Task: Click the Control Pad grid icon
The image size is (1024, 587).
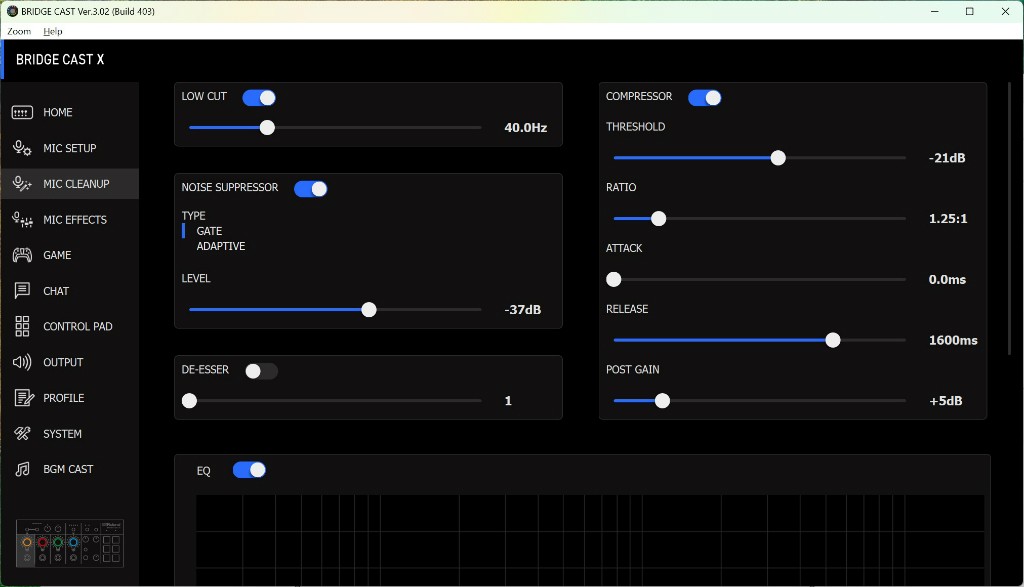Action: [22, 327]
